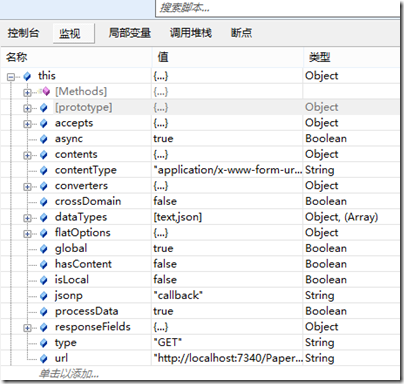Image resolution: width=404 pixels, height=384 pixels.
Task: Click the 名称 column header
Action: coord(76,57)
